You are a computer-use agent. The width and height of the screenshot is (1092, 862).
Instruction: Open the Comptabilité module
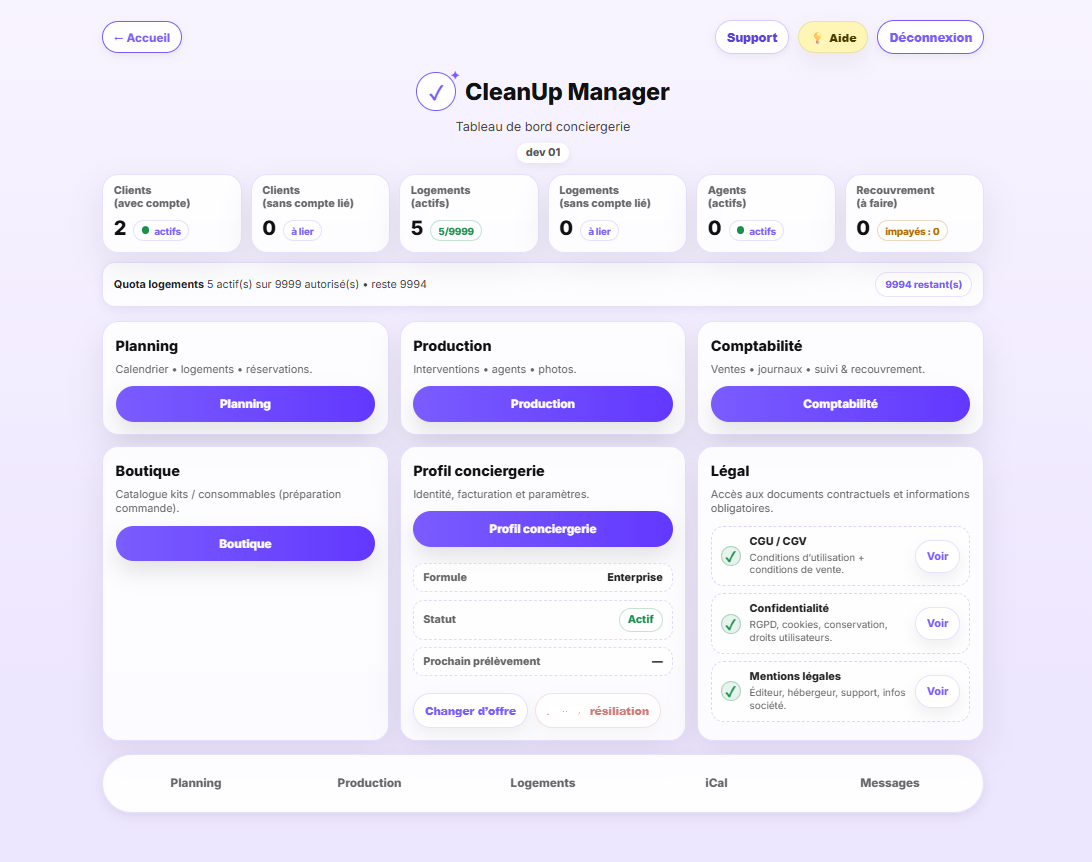click(x=840, y=404)
